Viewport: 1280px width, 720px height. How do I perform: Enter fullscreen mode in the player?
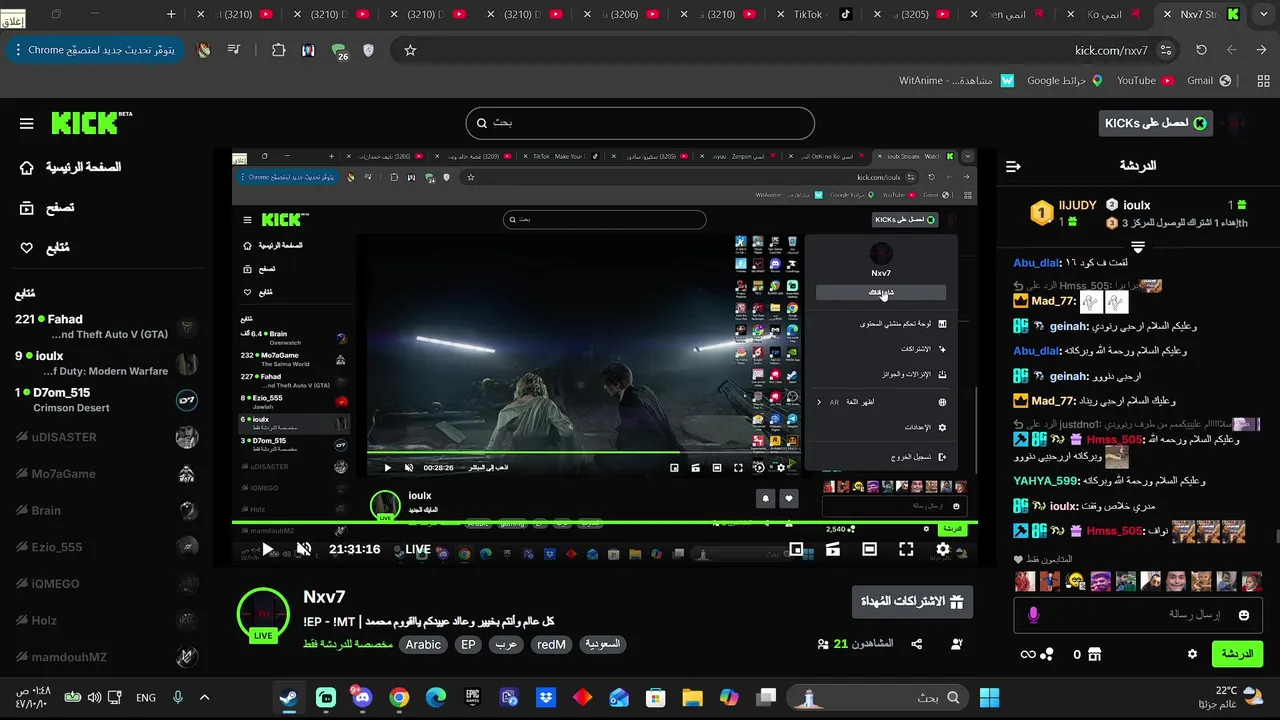coord(906,549)
